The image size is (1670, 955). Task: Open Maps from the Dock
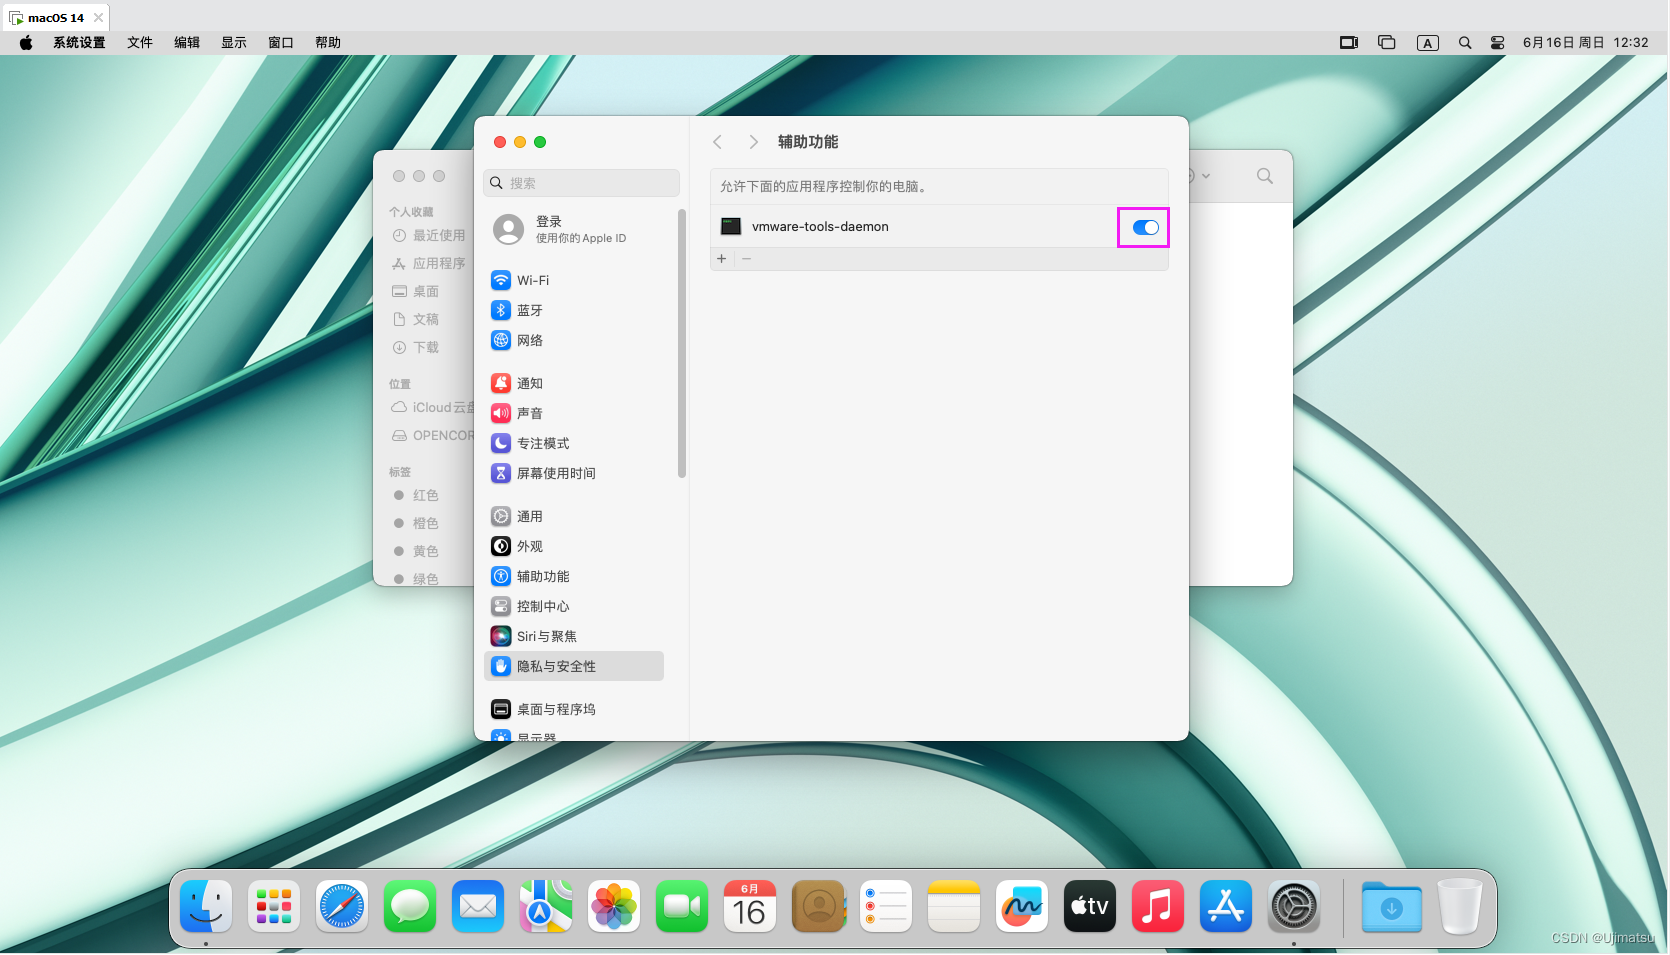pyautogui.click(x=546, y=907)
